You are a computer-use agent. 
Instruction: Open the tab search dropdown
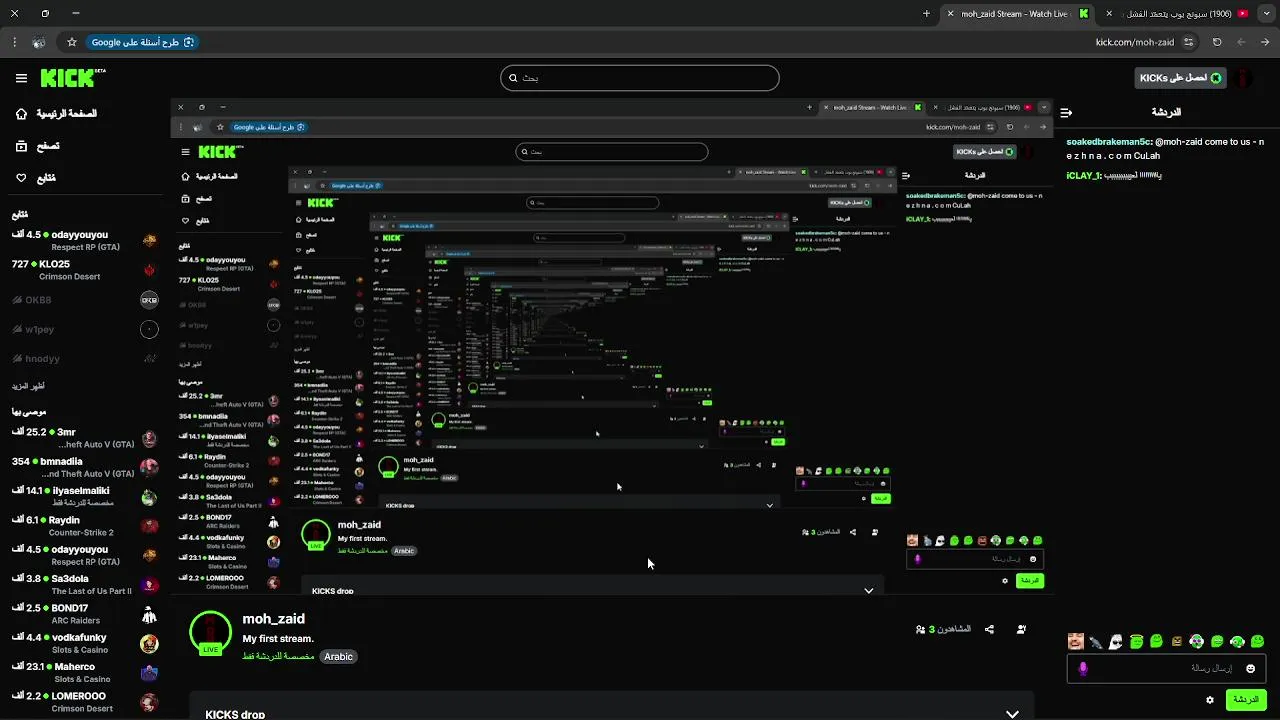pyautogui.click(x=1266, y=14)
